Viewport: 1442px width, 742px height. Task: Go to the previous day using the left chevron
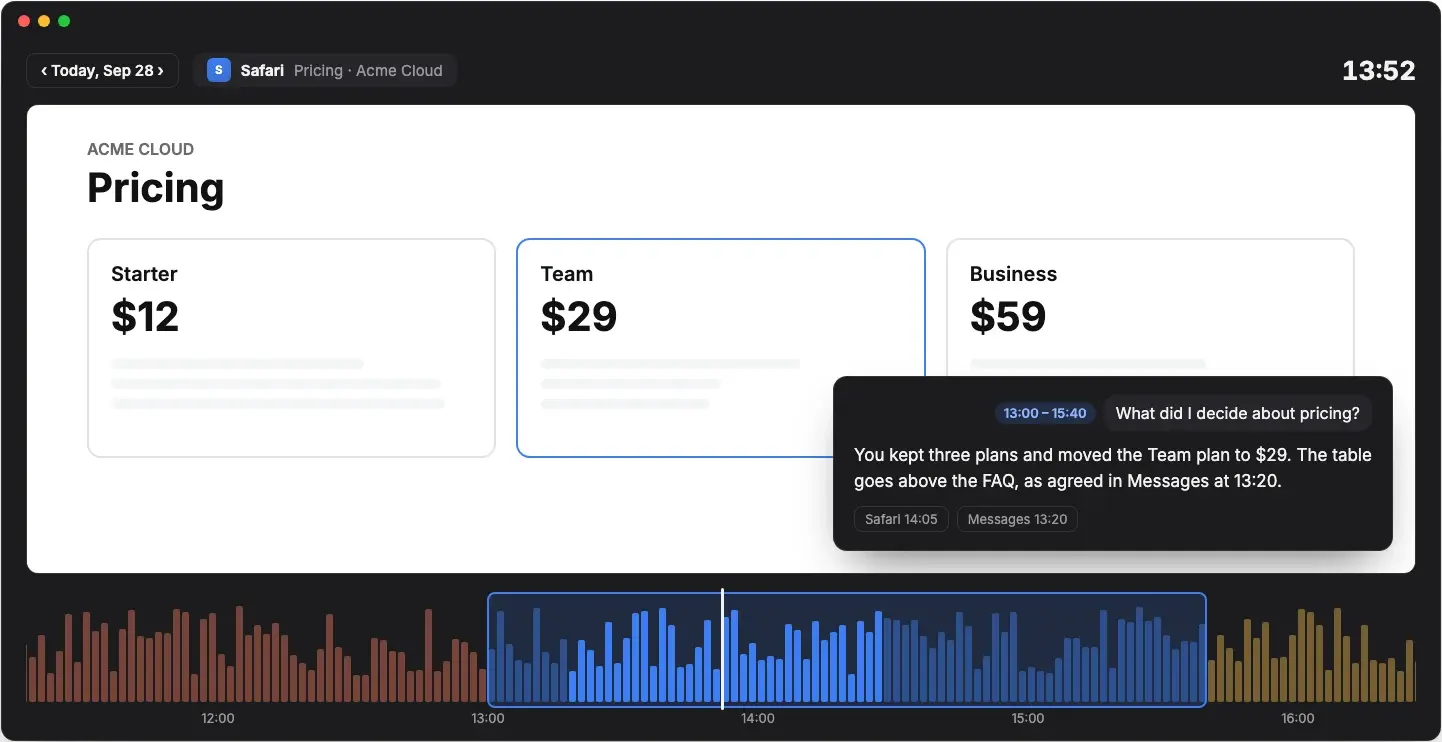44,71
